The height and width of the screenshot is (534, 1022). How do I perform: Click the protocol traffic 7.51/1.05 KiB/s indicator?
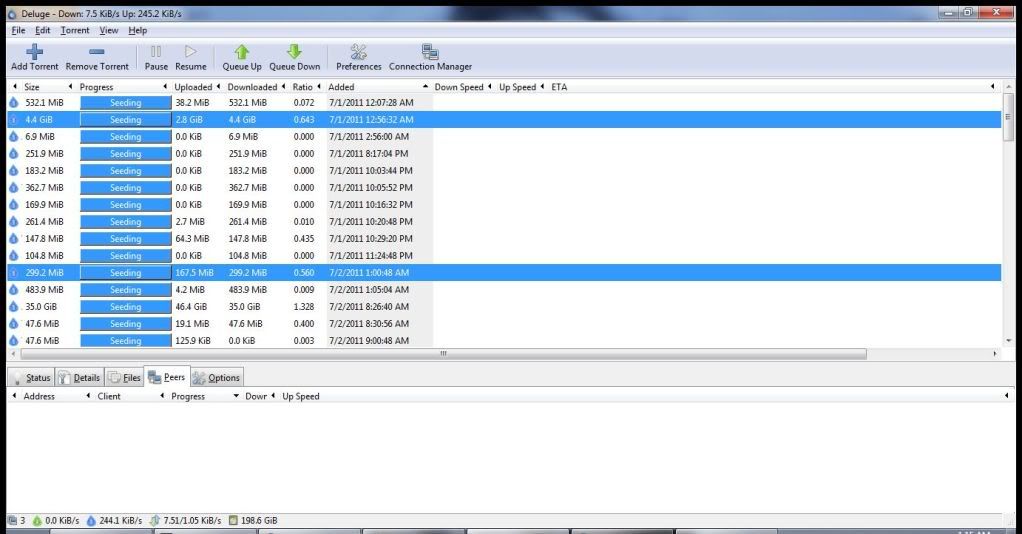click(x=186, y=520)
